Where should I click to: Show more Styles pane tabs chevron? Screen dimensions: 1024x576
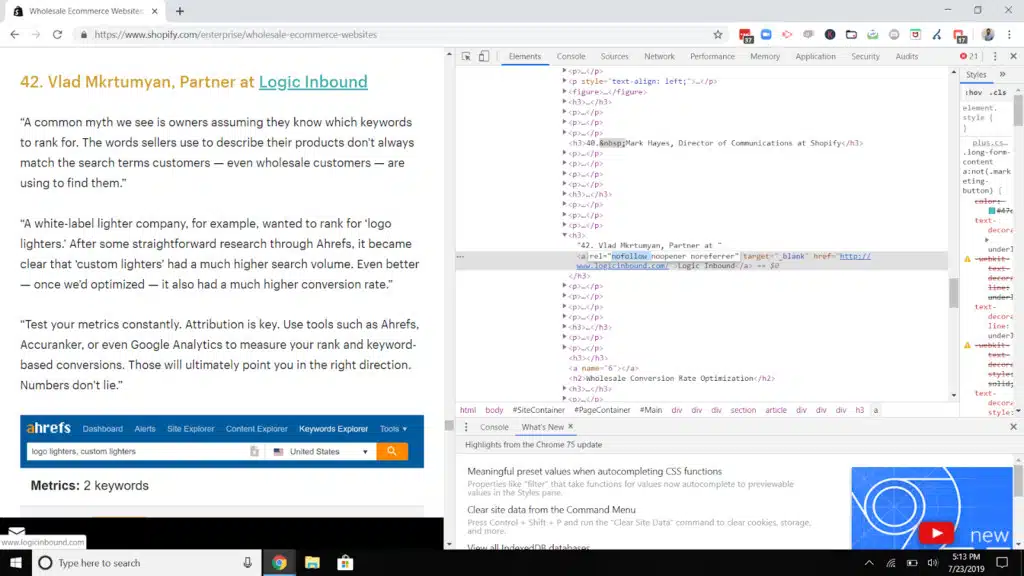pos(1001,75)
